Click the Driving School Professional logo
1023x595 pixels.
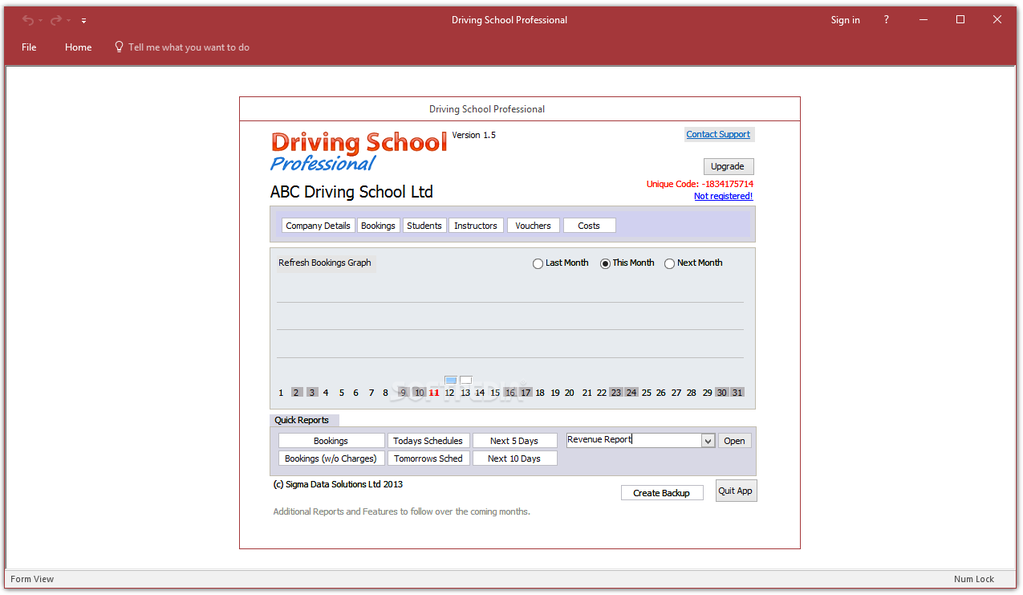coord(359,152)
